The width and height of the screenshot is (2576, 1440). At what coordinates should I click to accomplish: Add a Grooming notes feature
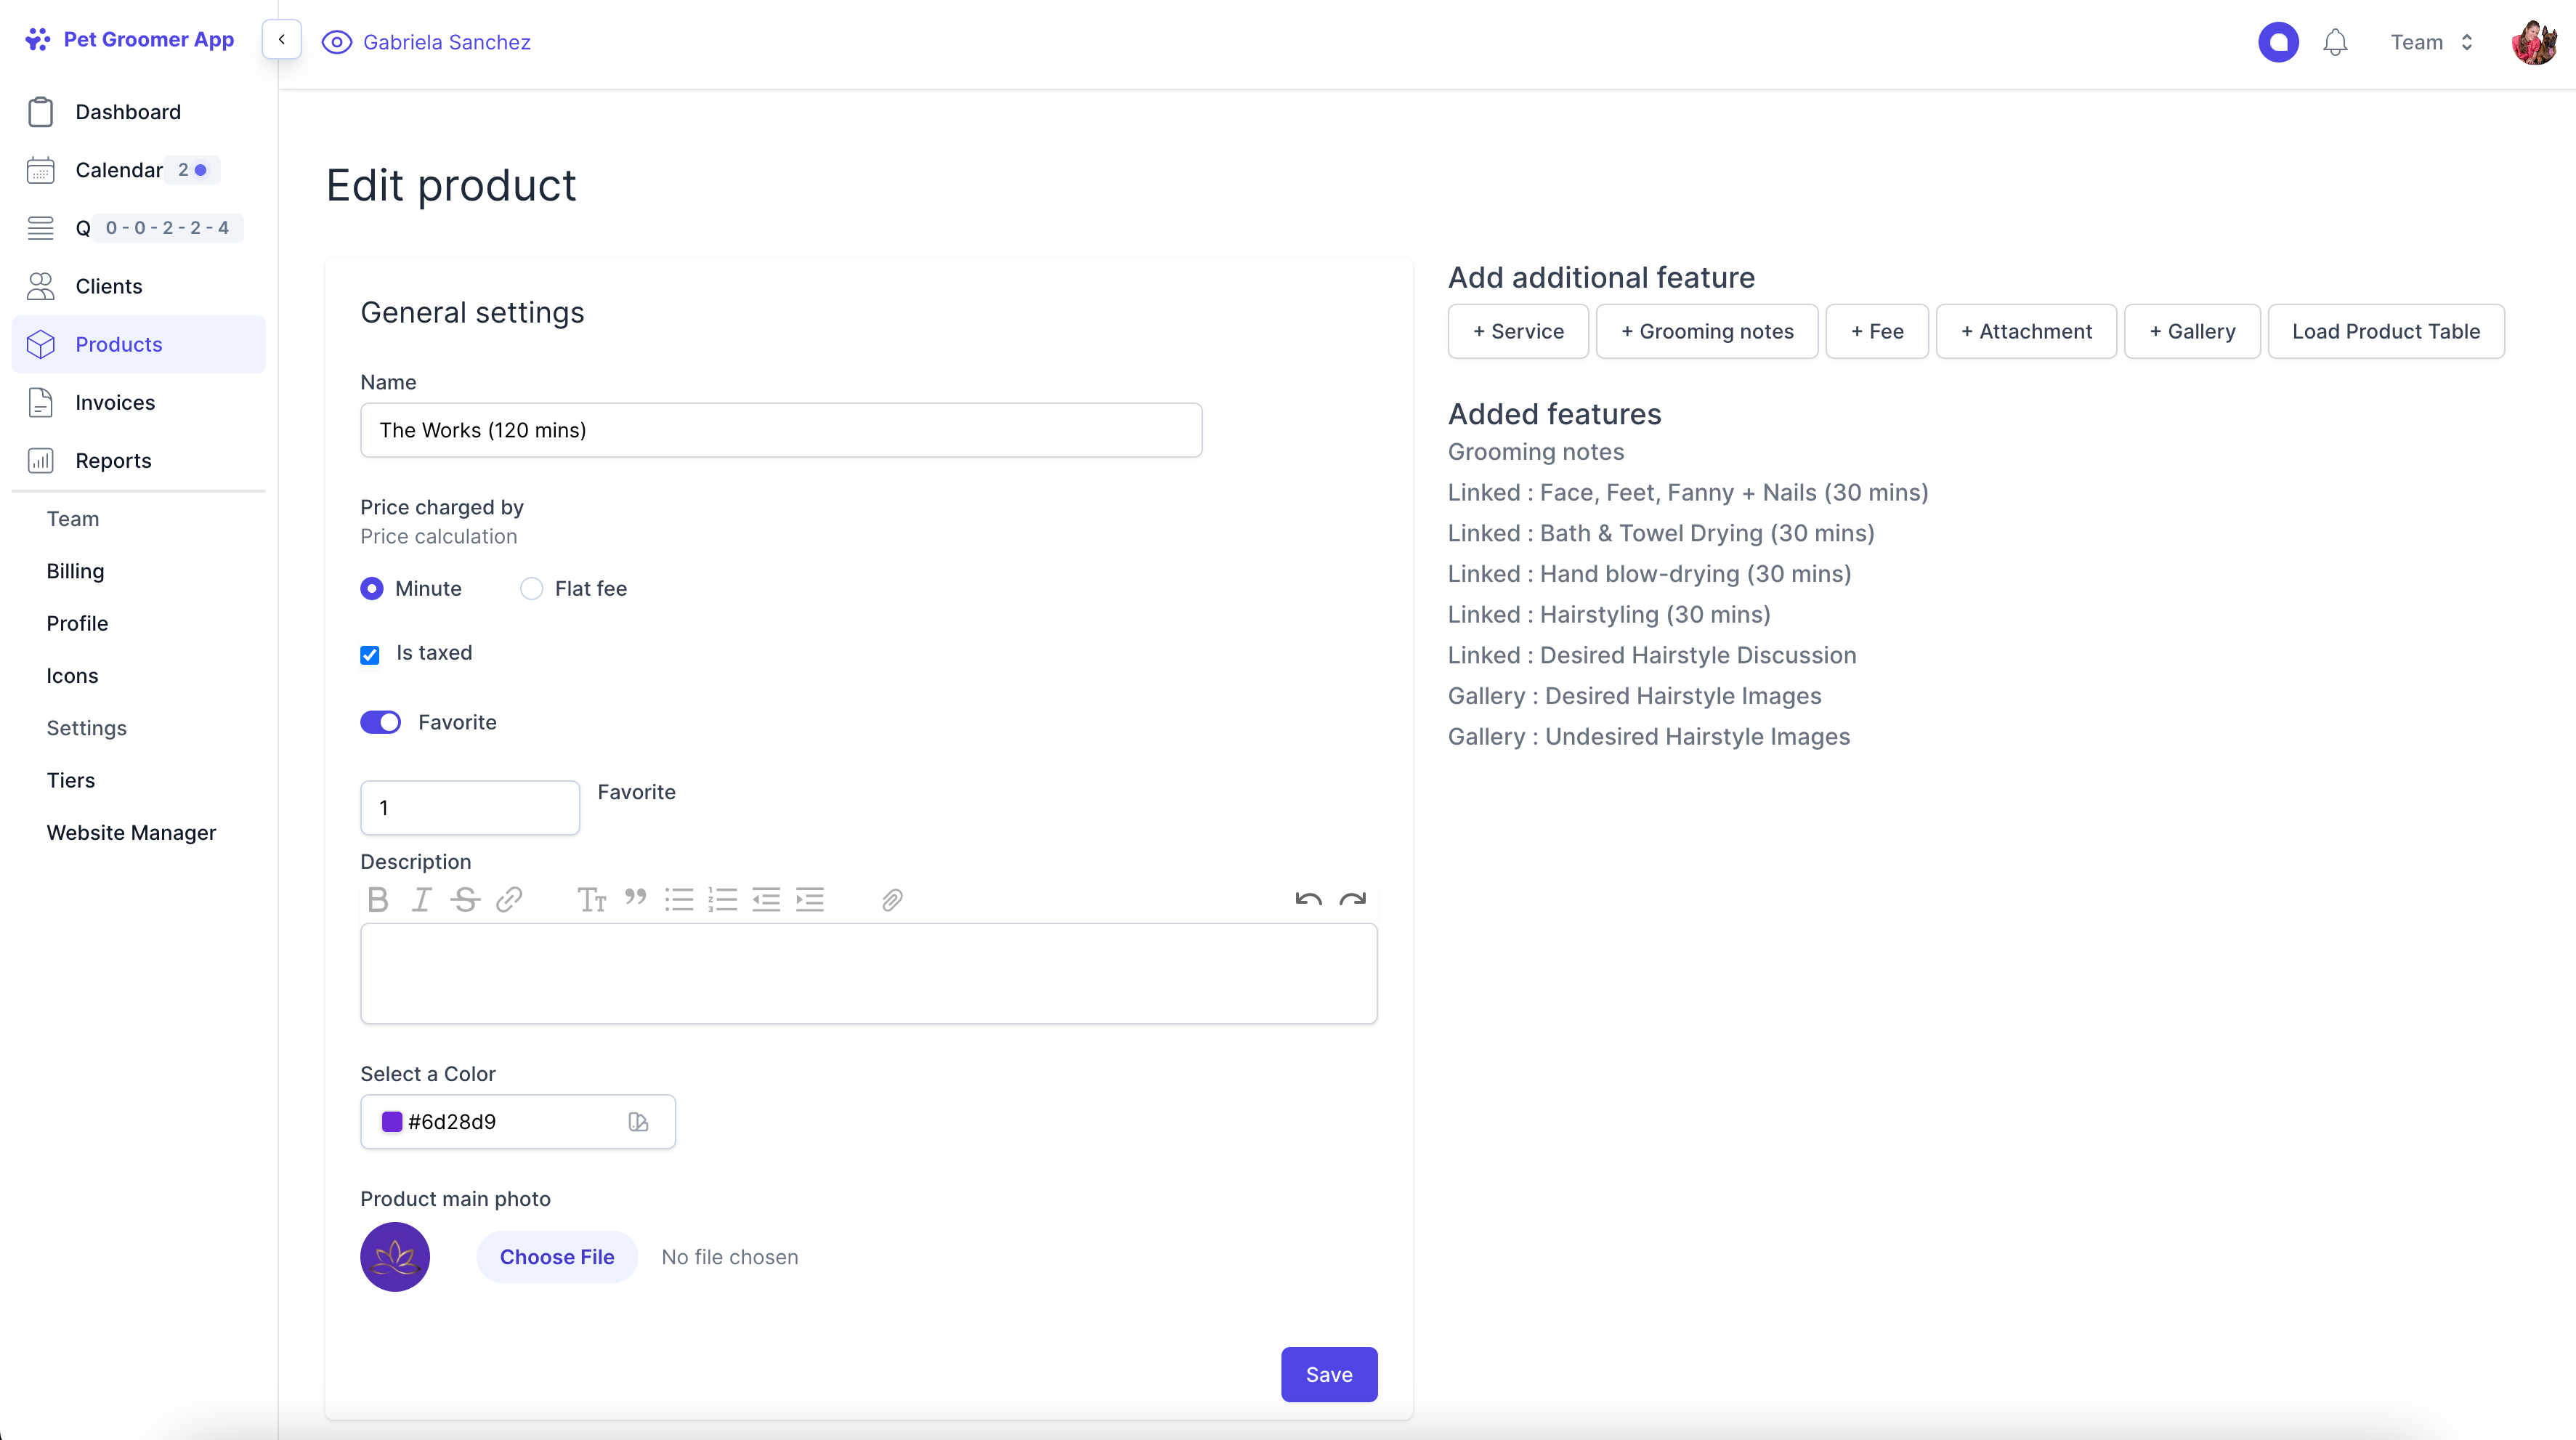1707,331
